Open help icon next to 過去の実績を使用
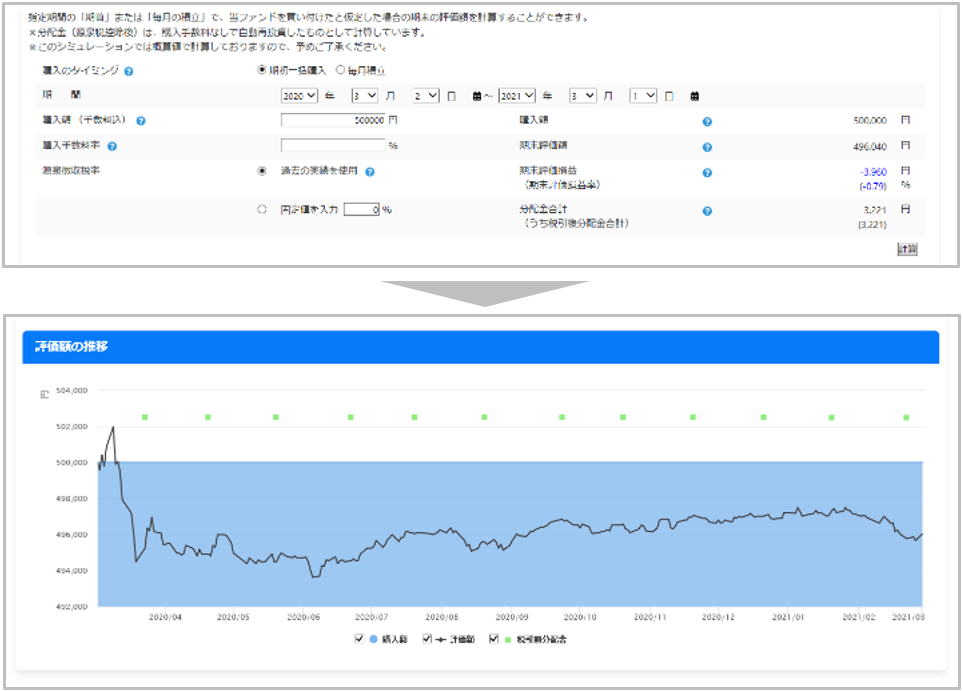 [x=370, y=172]
